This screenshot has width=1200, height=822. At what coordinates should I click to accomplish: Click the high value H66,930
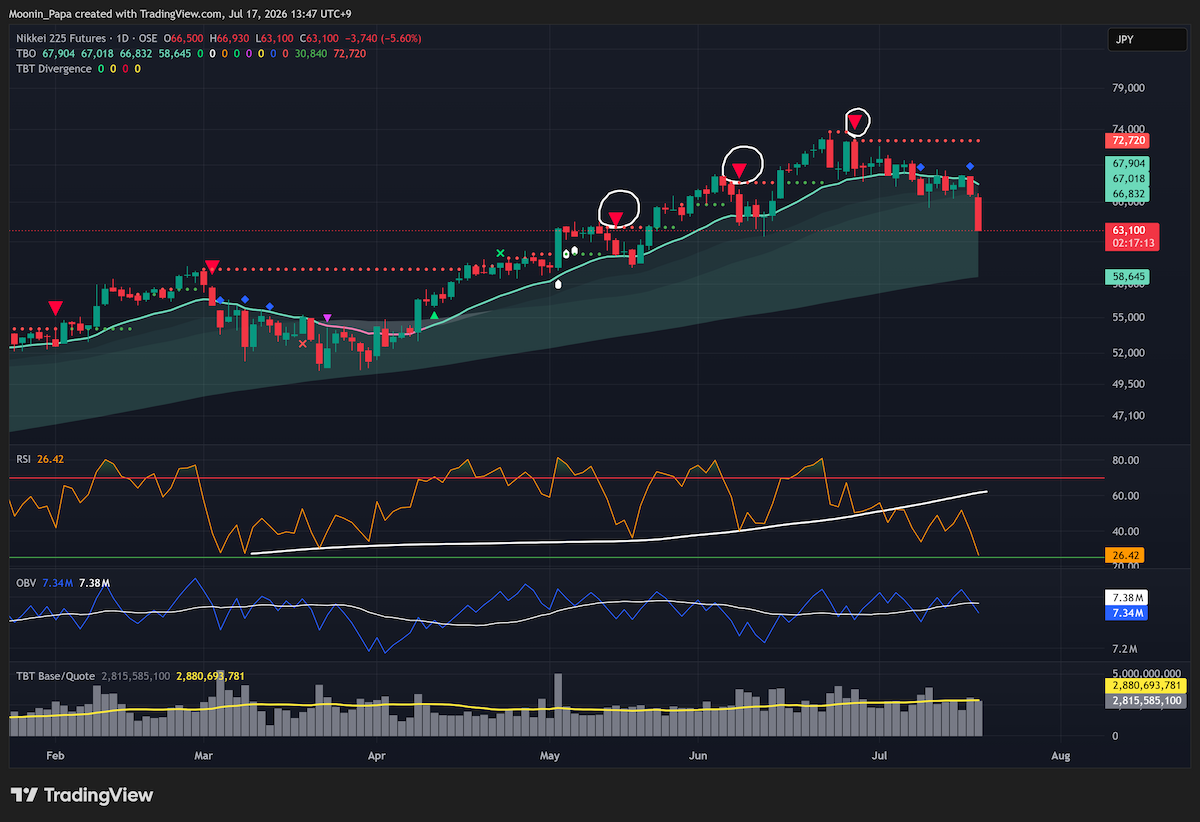(x=229, y=38)
